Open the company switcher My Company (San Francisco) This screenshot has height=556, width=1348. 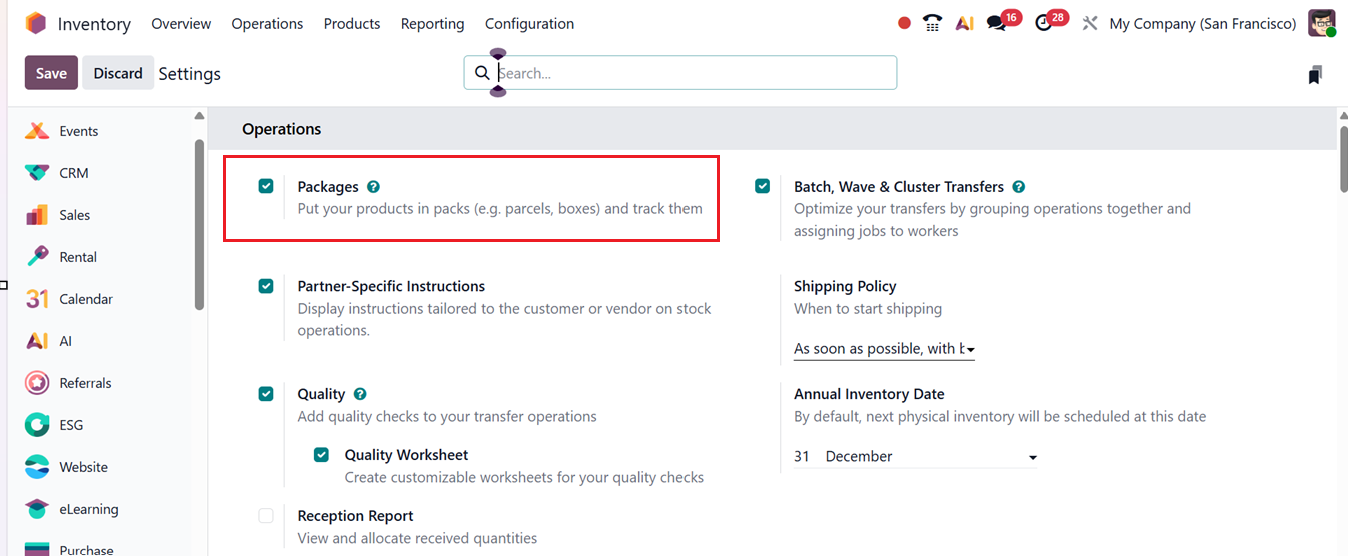coord(1203,23)
